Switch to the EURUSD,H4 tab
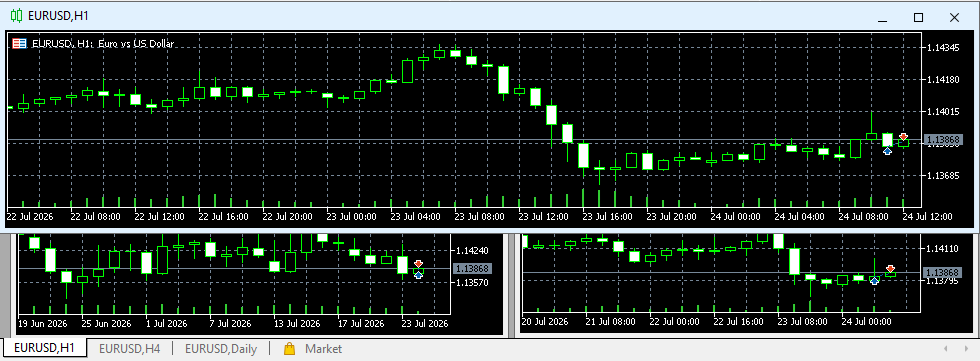 point(129,349)
